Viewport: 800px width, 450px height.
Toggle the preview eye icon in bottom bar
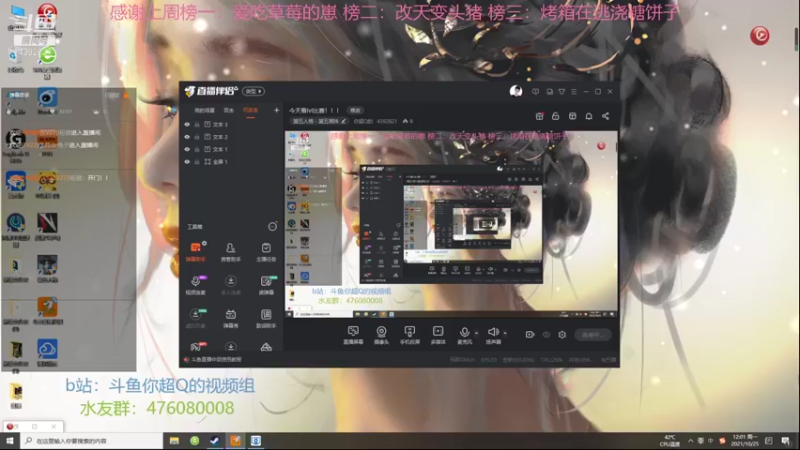546,335
